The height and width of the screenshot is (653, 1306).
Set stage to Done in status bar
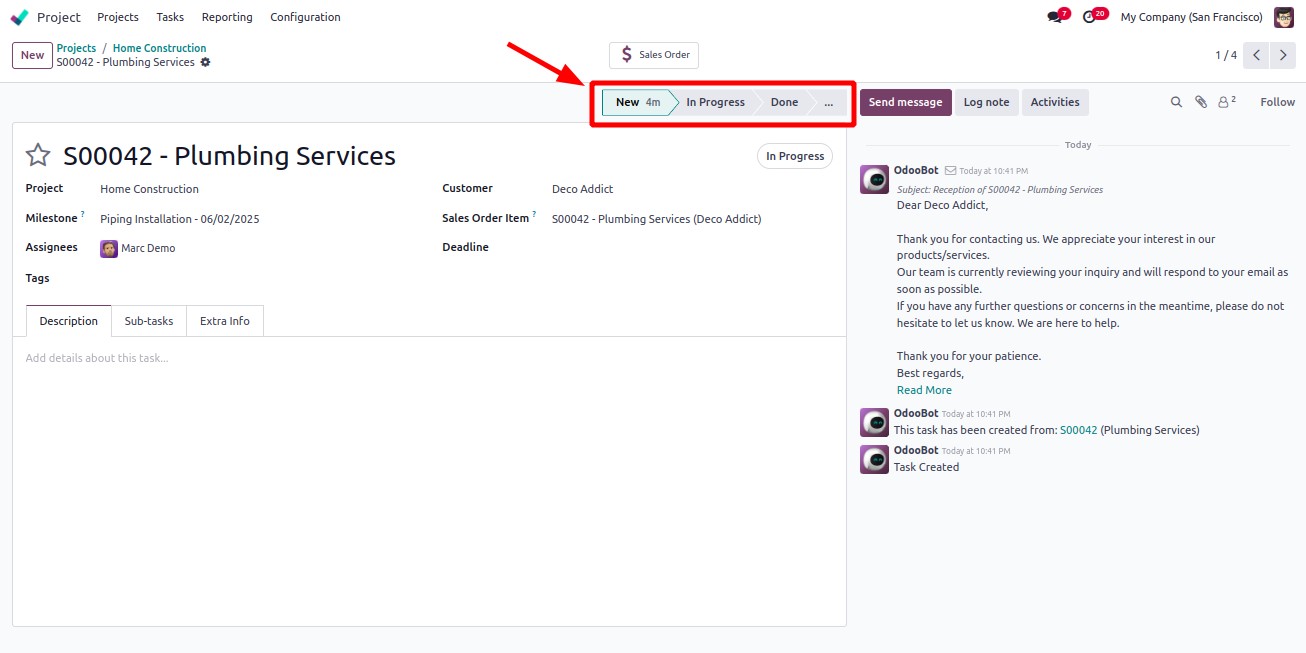784,102
